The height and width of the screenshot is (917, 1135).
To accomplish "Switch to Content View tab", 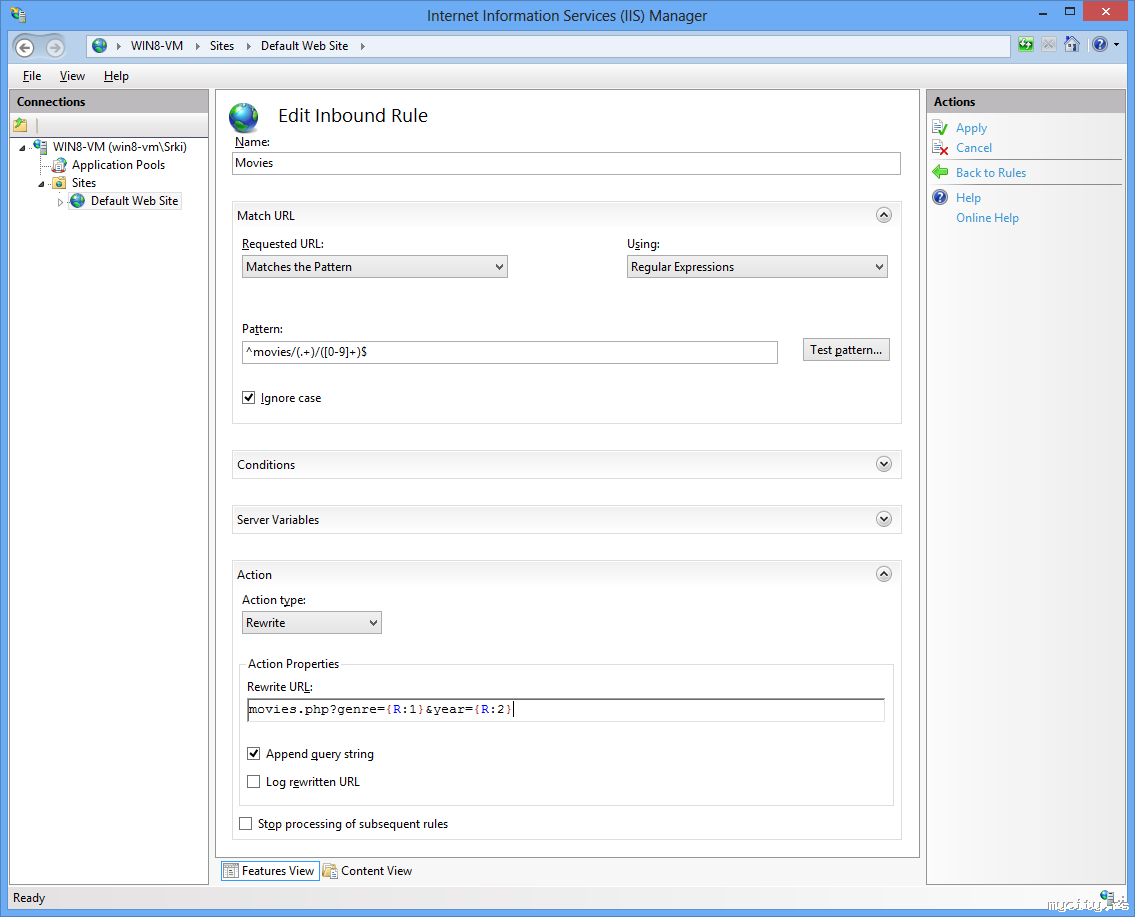I will [368, 871].
